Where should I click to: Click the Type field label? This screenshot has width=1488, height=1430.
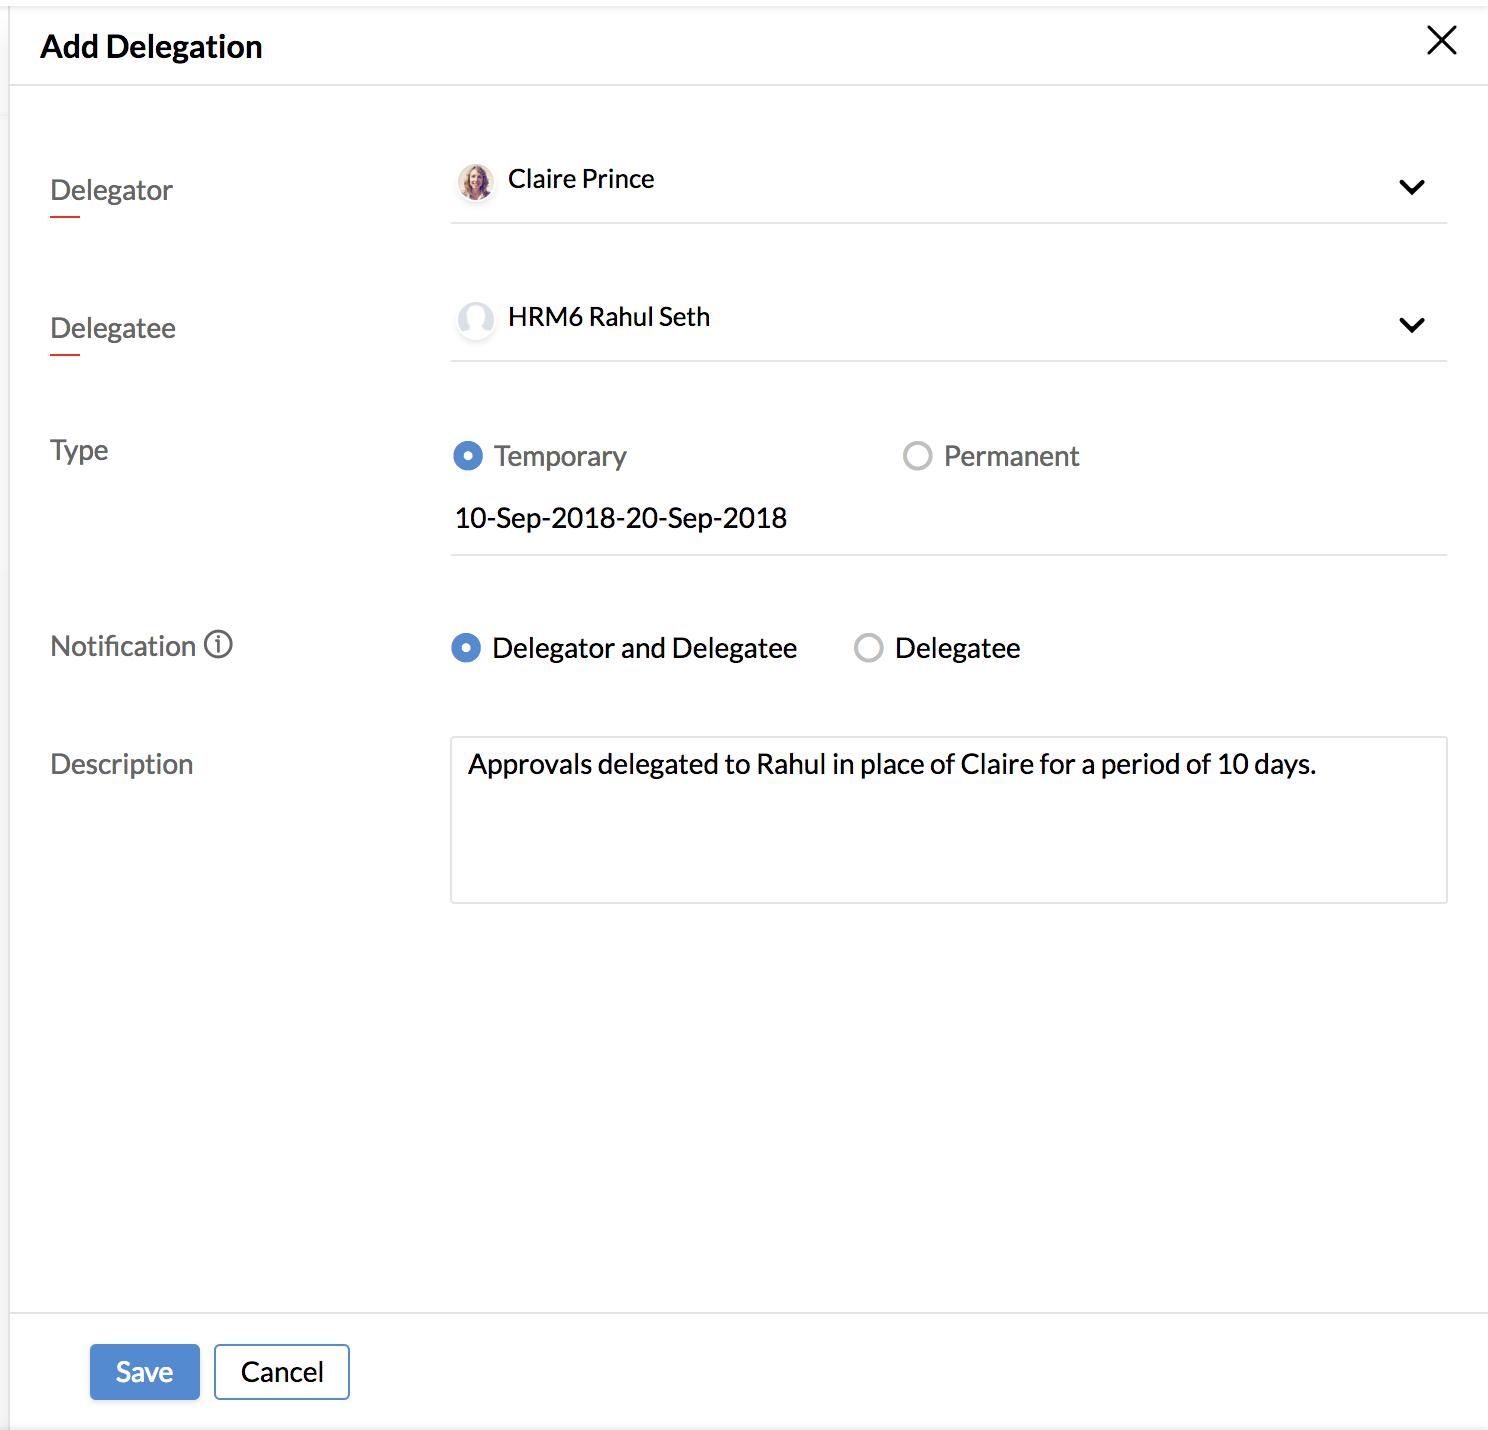(x=79, y=450)
